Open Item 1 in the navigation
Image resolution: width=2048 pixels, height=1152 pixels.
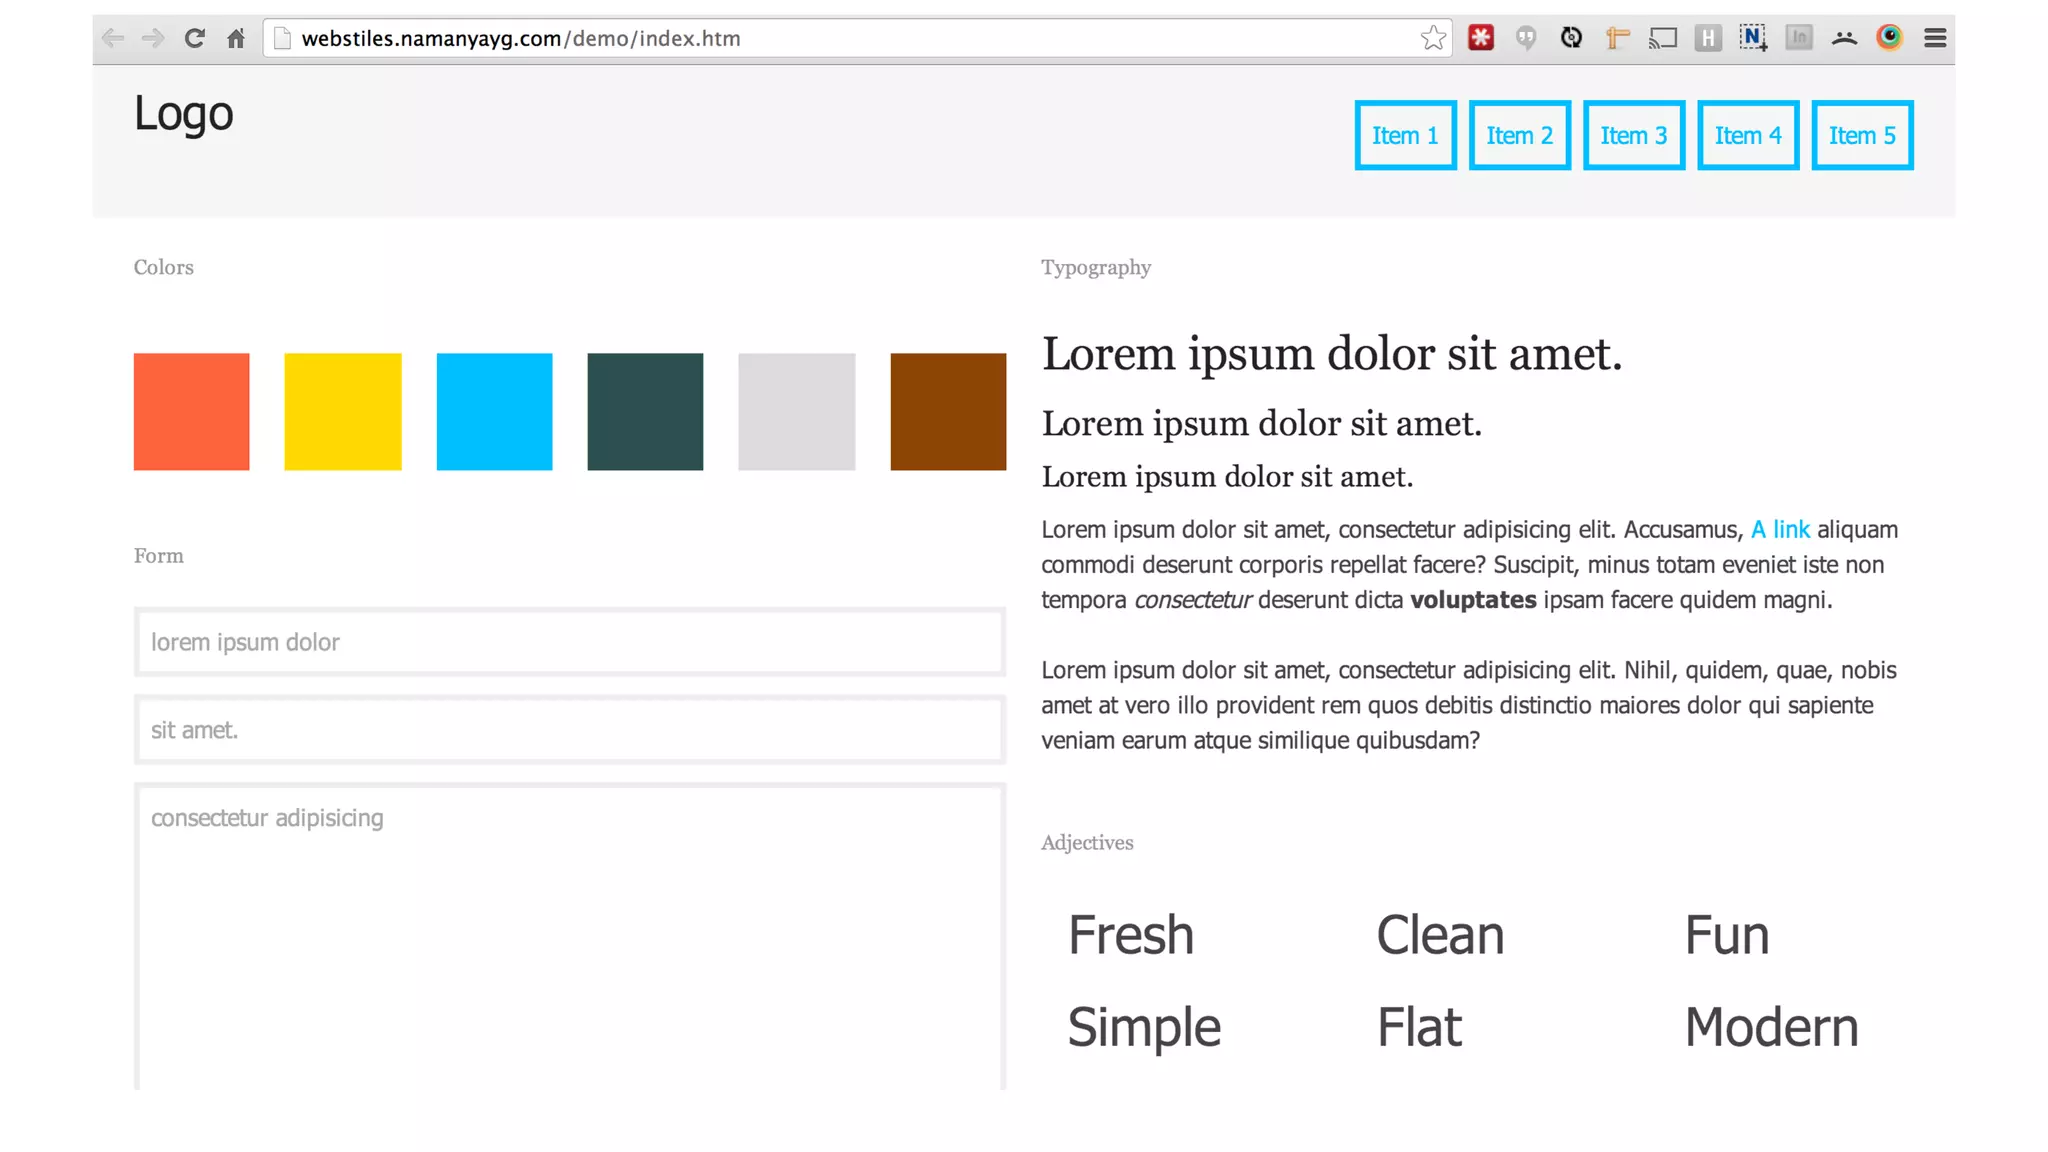tap(1405, 135)
